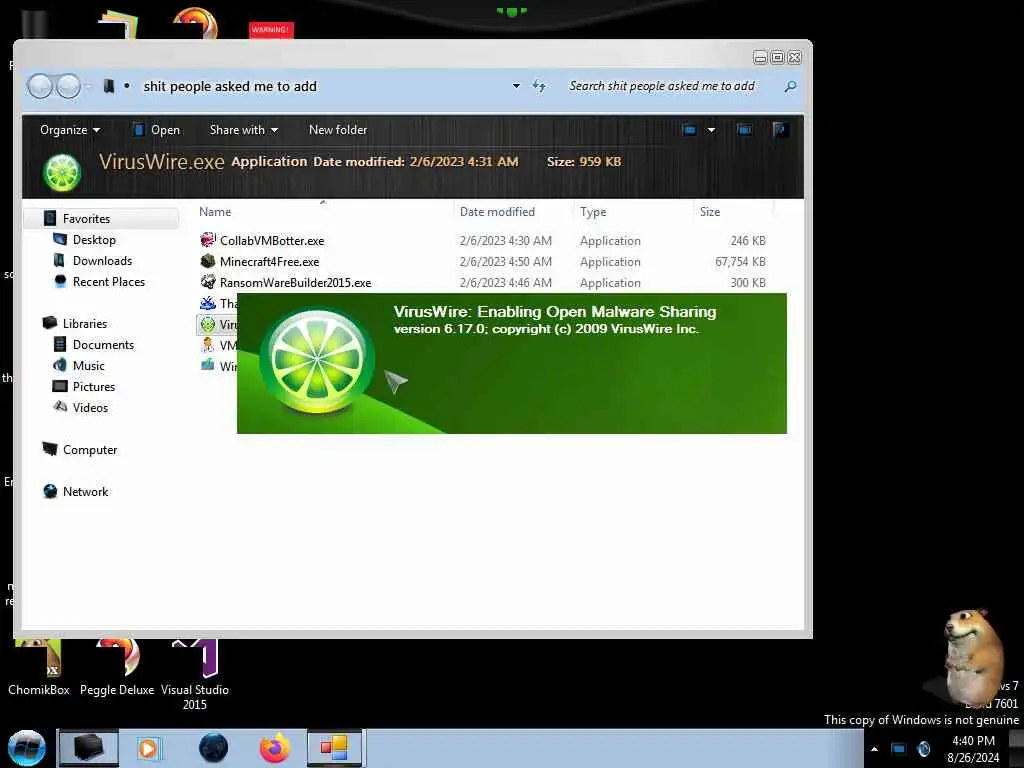Click the Minecraft4Free.exe file icon
This screenshot has height=768, width=1024.
[x=208, y=261]
